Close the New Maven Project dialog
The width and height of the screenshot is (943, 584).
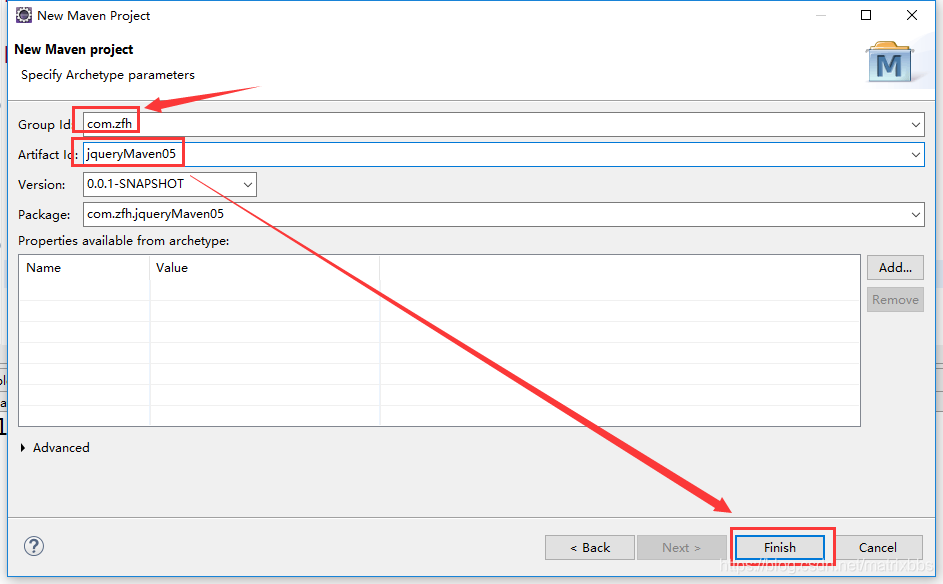tap(912, 15)
